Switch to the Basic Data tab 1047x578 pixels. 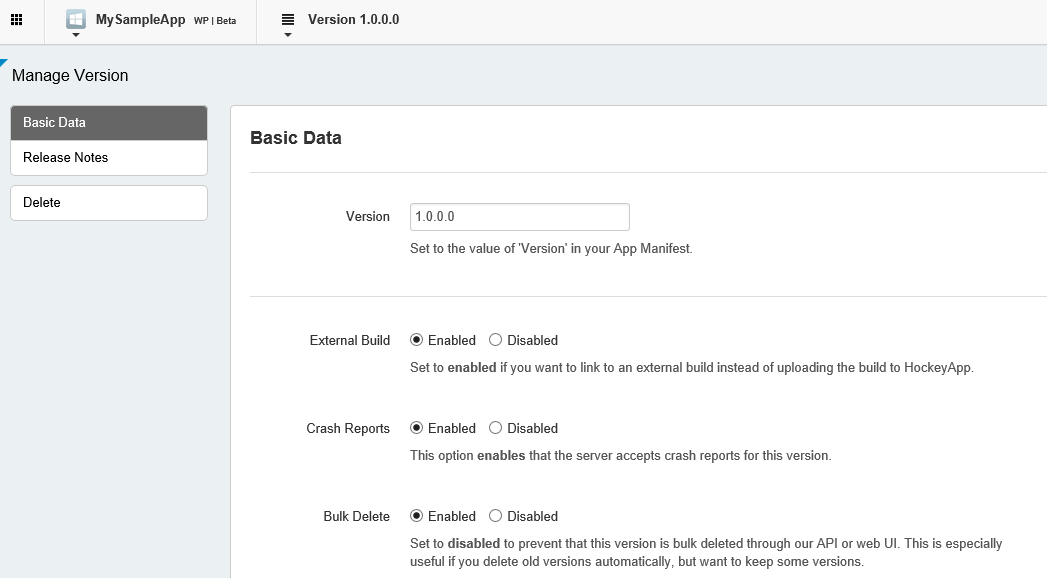click(x=109, y=123)
